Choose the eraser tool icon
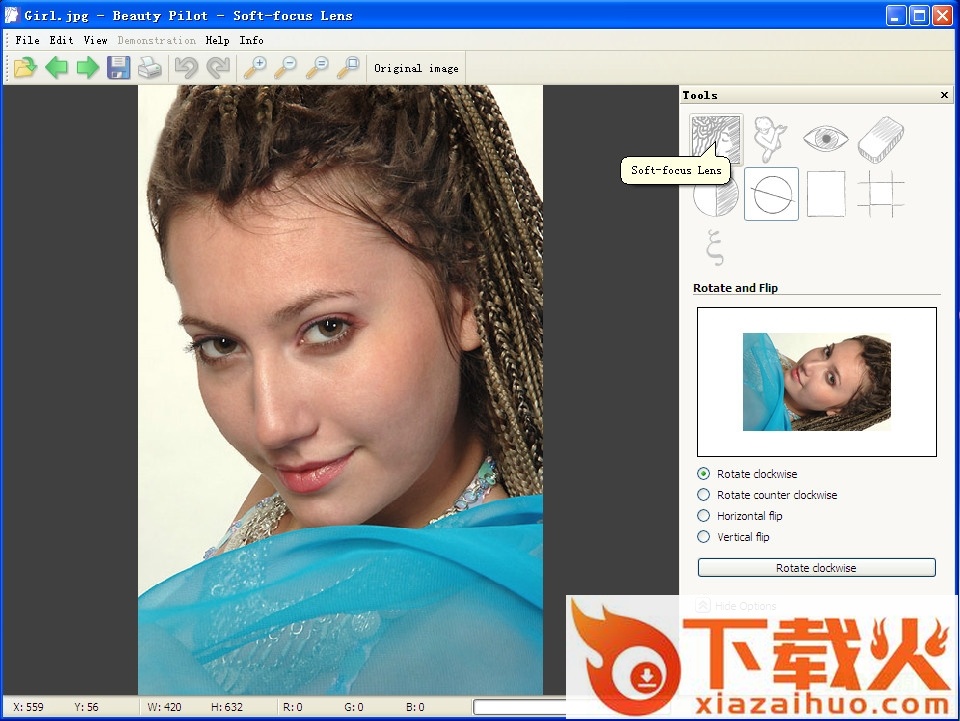This screenshot has width=960, height=721. tap(880, 139)
